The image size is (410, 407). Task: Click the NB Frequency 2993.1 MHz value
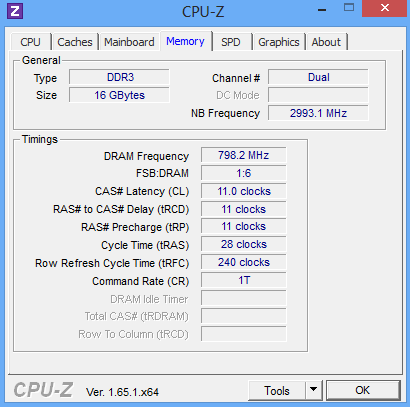tap(318, 113)
